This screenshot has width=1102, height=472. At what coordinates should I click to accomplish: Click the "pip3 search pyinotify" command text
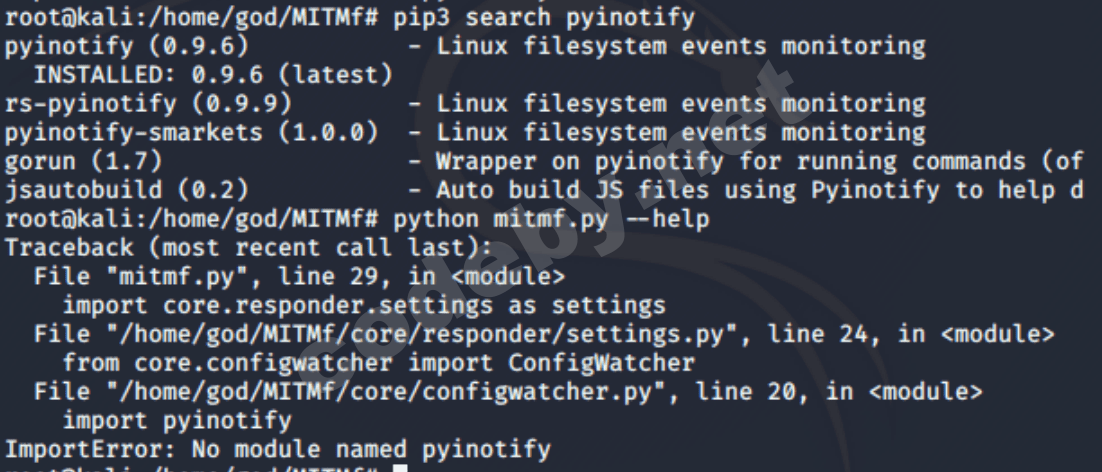click(545, 17)
